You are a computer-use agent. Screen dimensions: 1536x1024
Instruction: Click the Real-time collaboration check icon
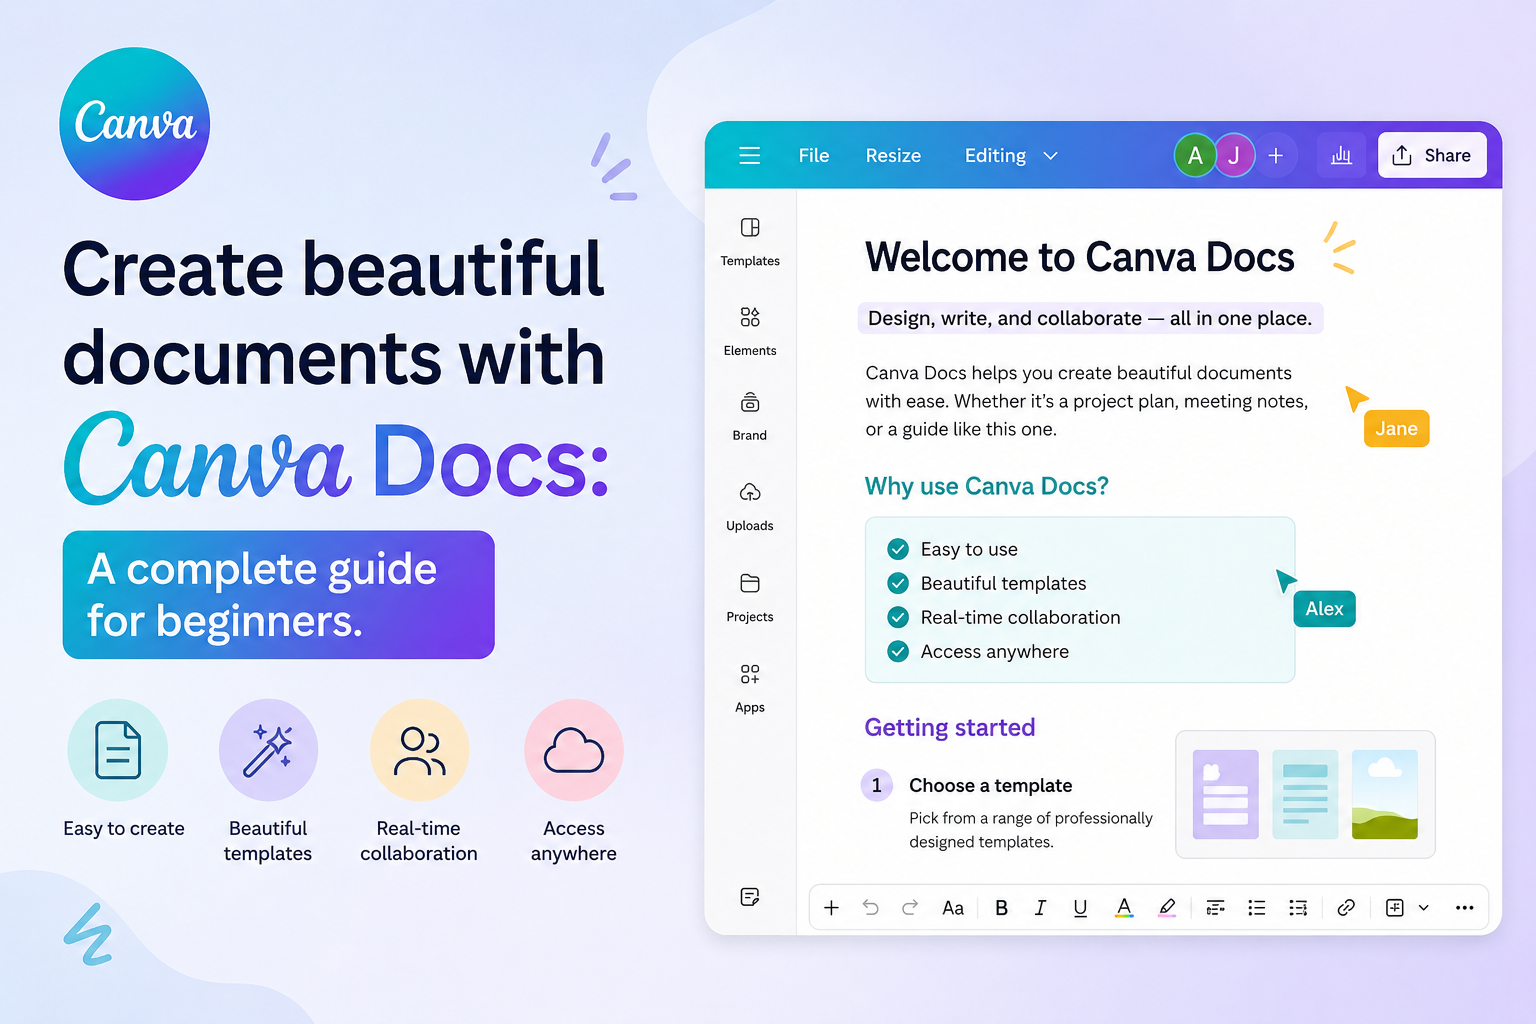(x=898, y=617)
